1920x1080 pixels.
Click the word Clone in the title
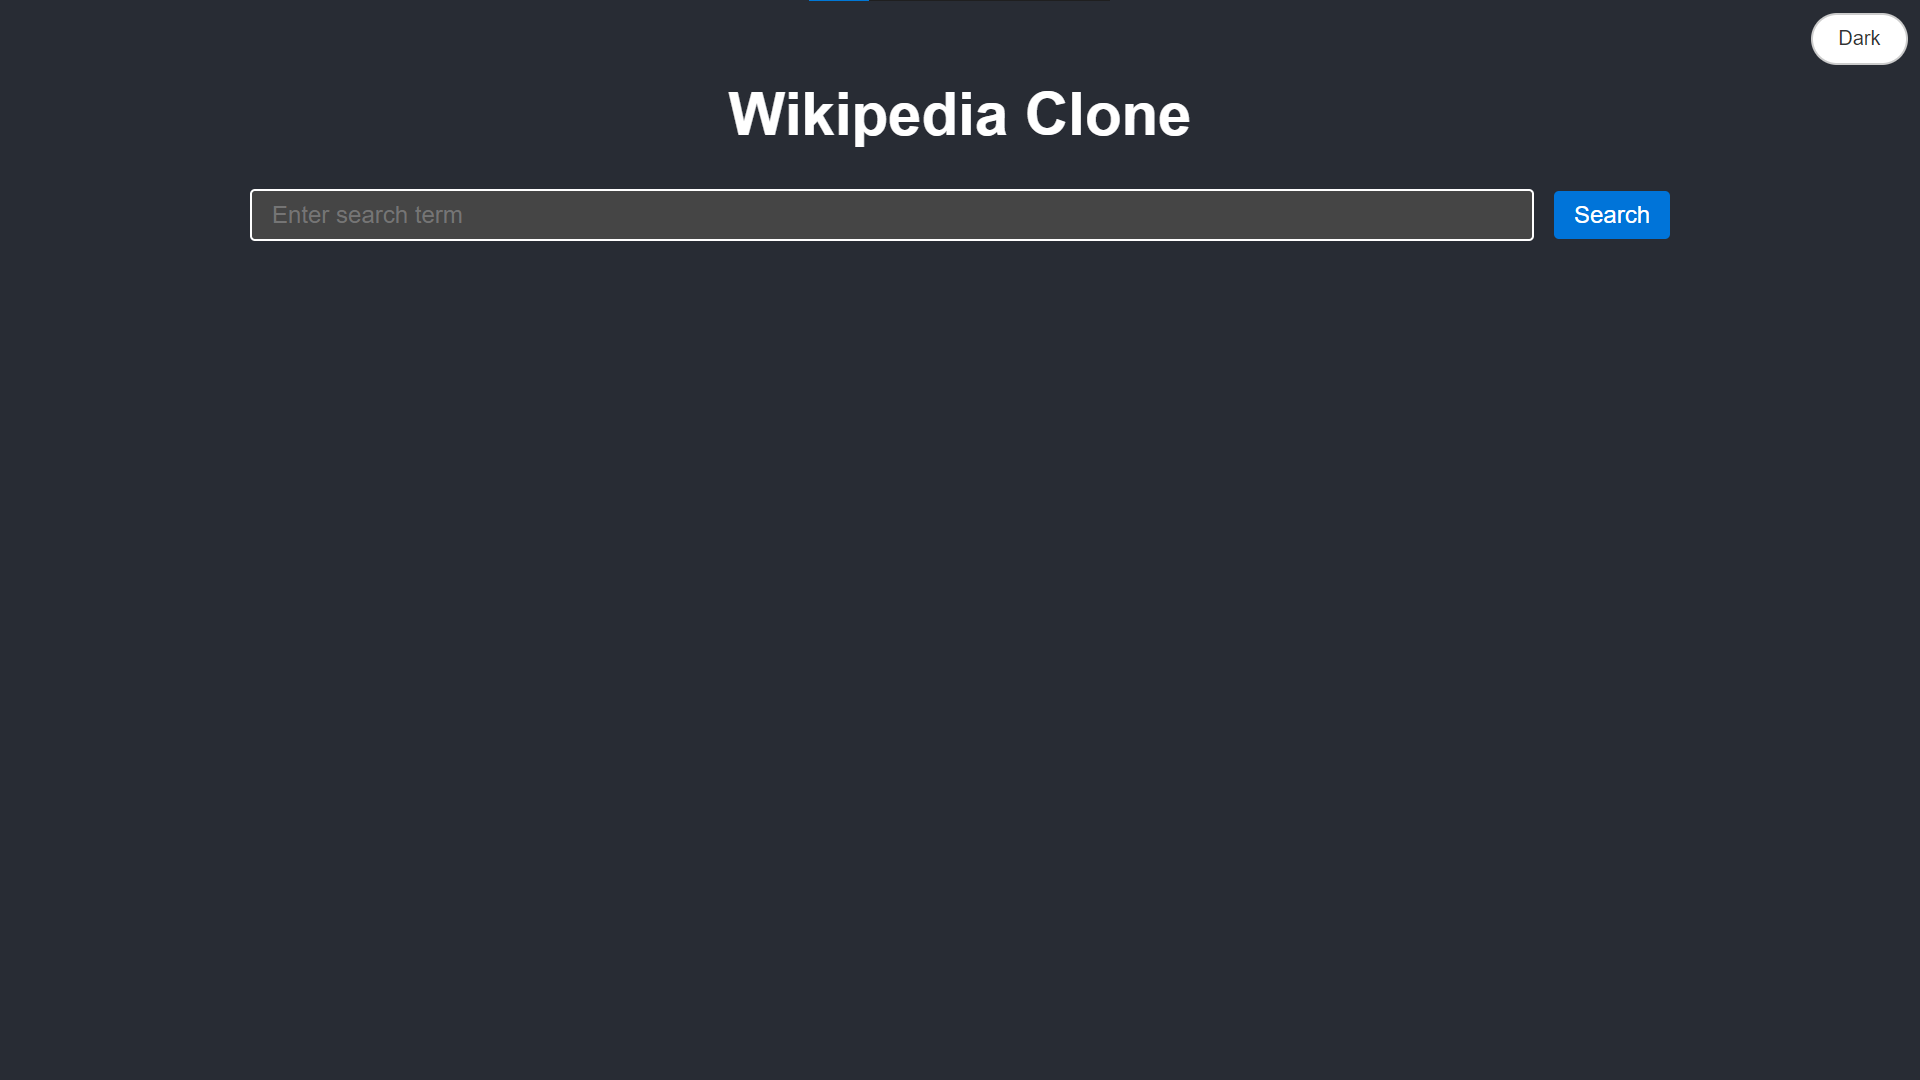[1108, 114]
